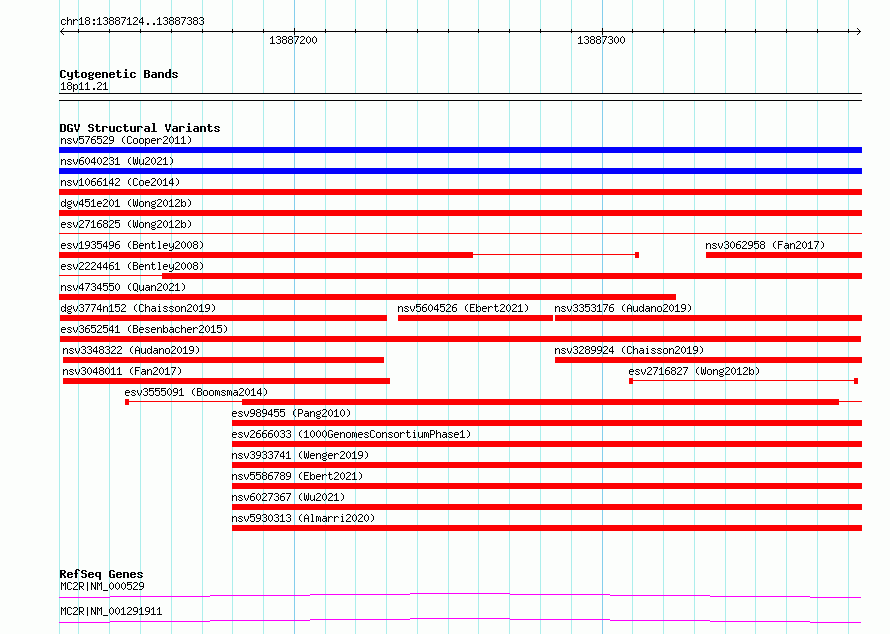
Task: Click the red bar under nsv3048011
Action: (226, 381)
